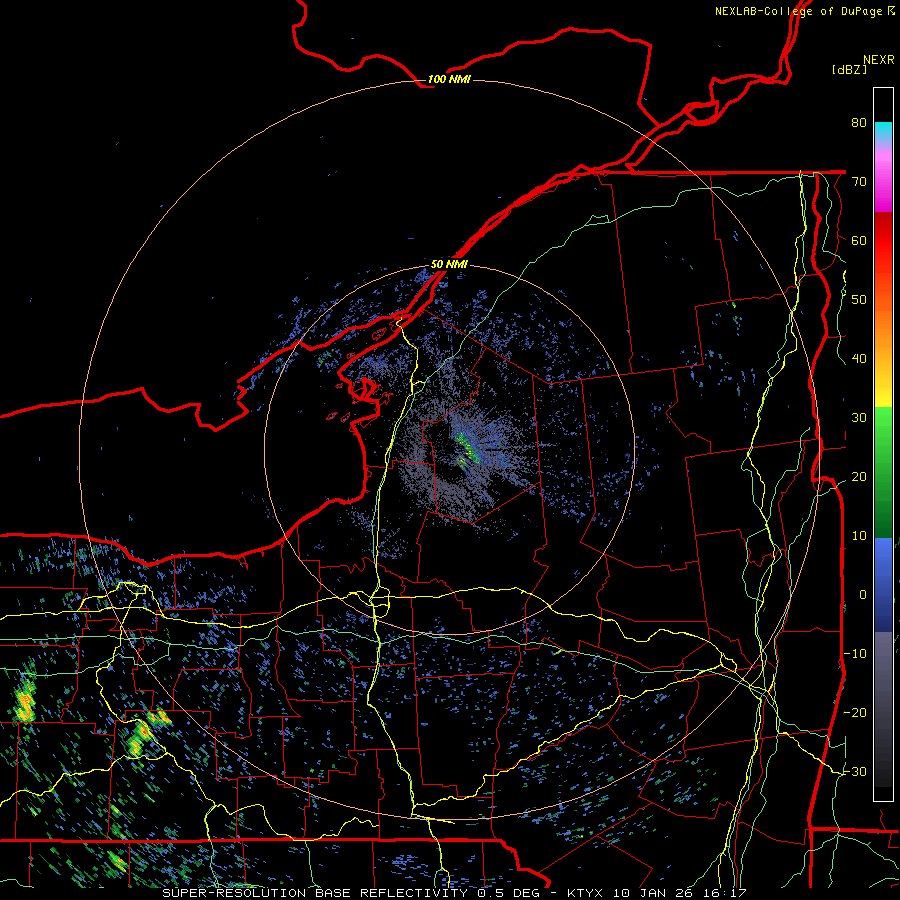Click the [dBZ] units label
The width and height of the screenshot is (900, 900).
coord(849,69)
